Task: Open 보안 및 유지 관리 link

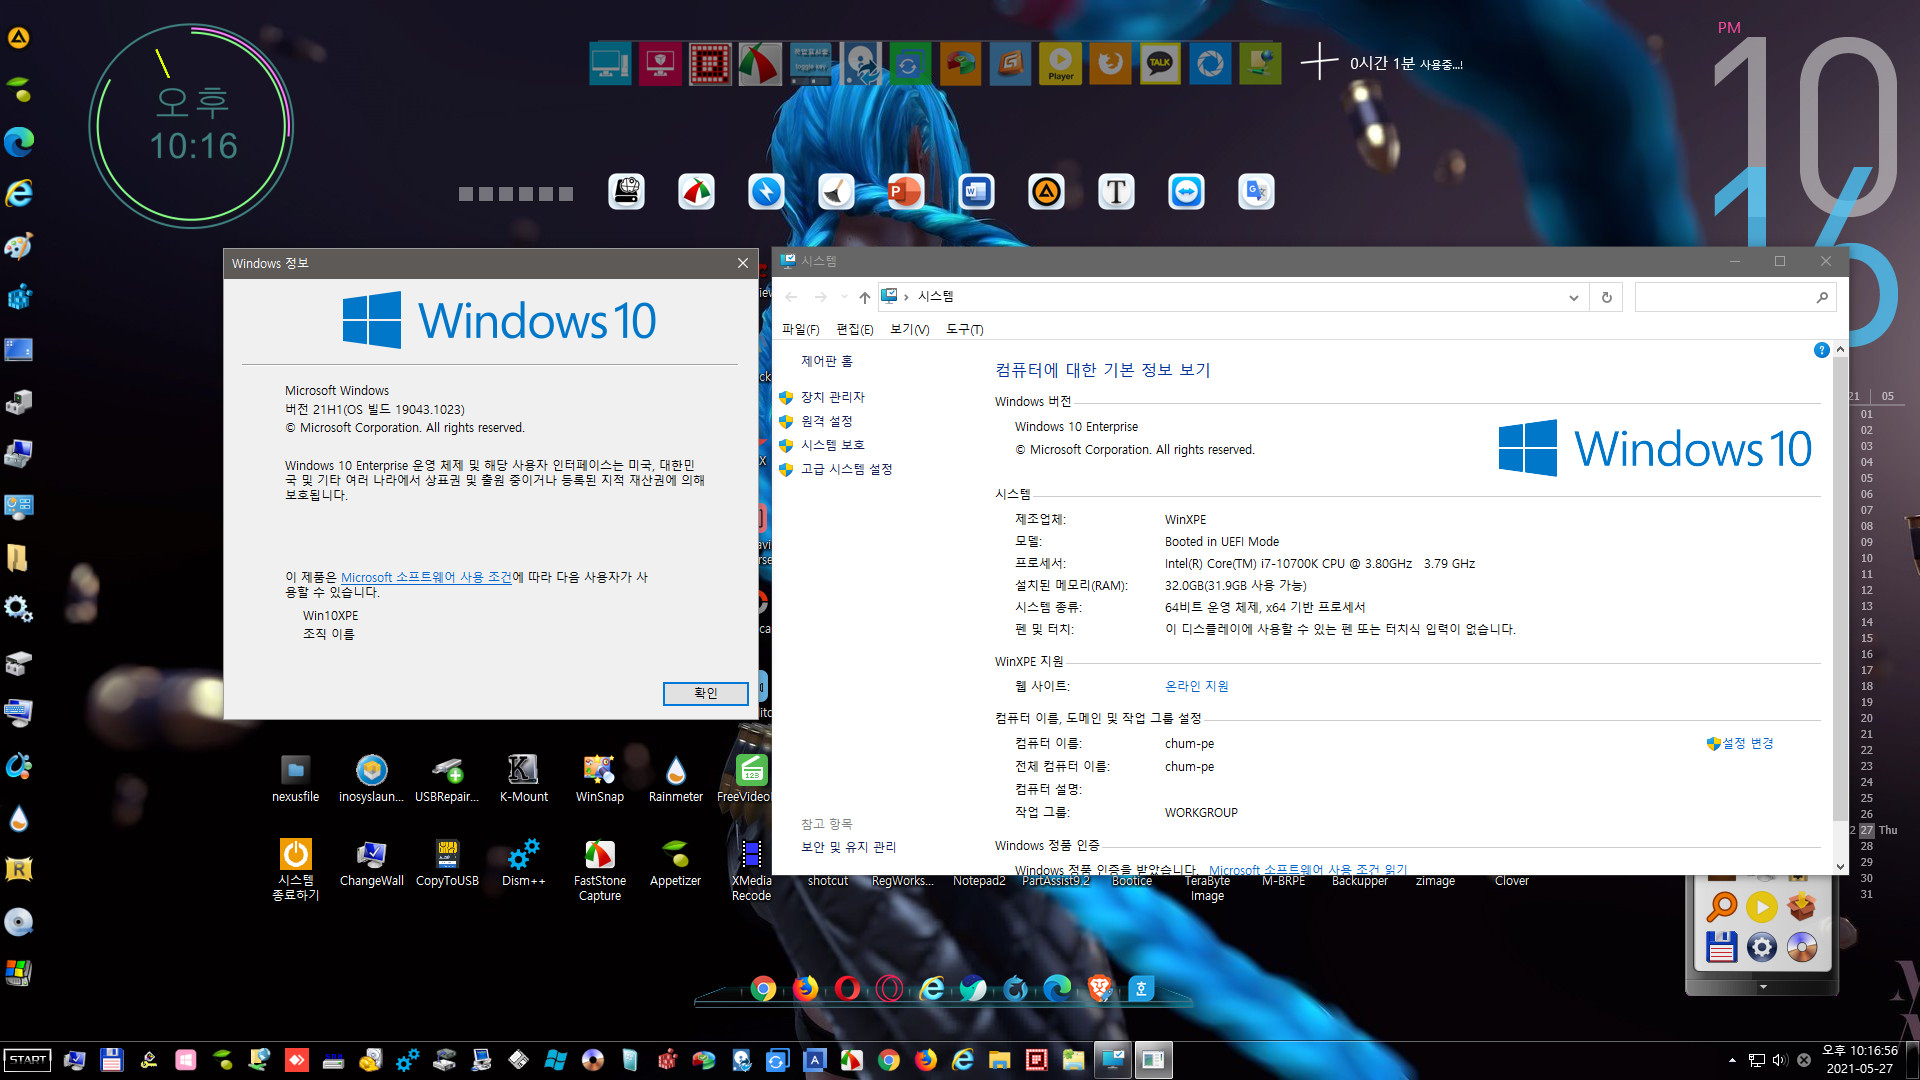Action: (848, 847)
